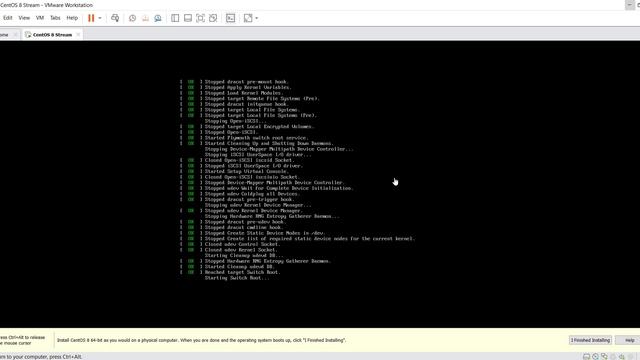
Task: Take a snapshot of the VM
Action: tap(132, 18)
